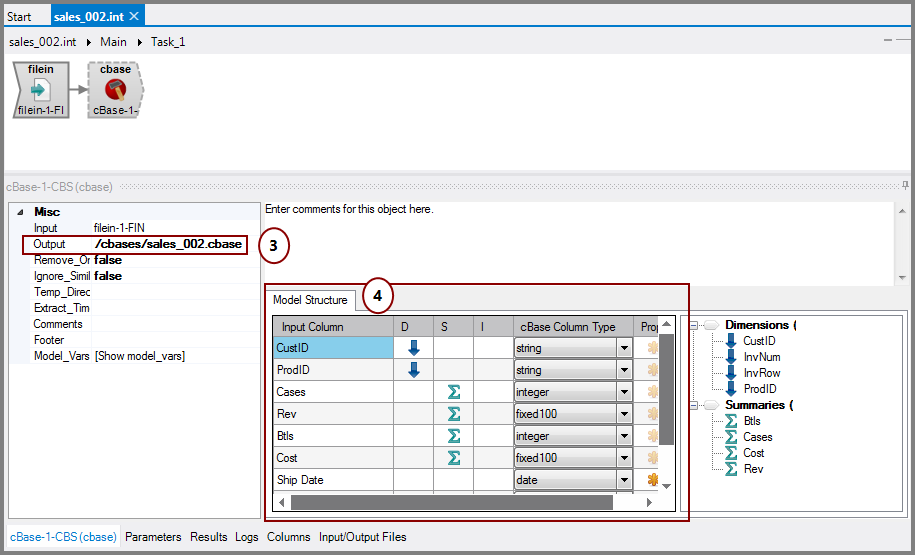Image resolution: width=915 pixels, height=555 pixels.
Task: Collapse the Dimensions tree node
Action: [x=693, y=325]
